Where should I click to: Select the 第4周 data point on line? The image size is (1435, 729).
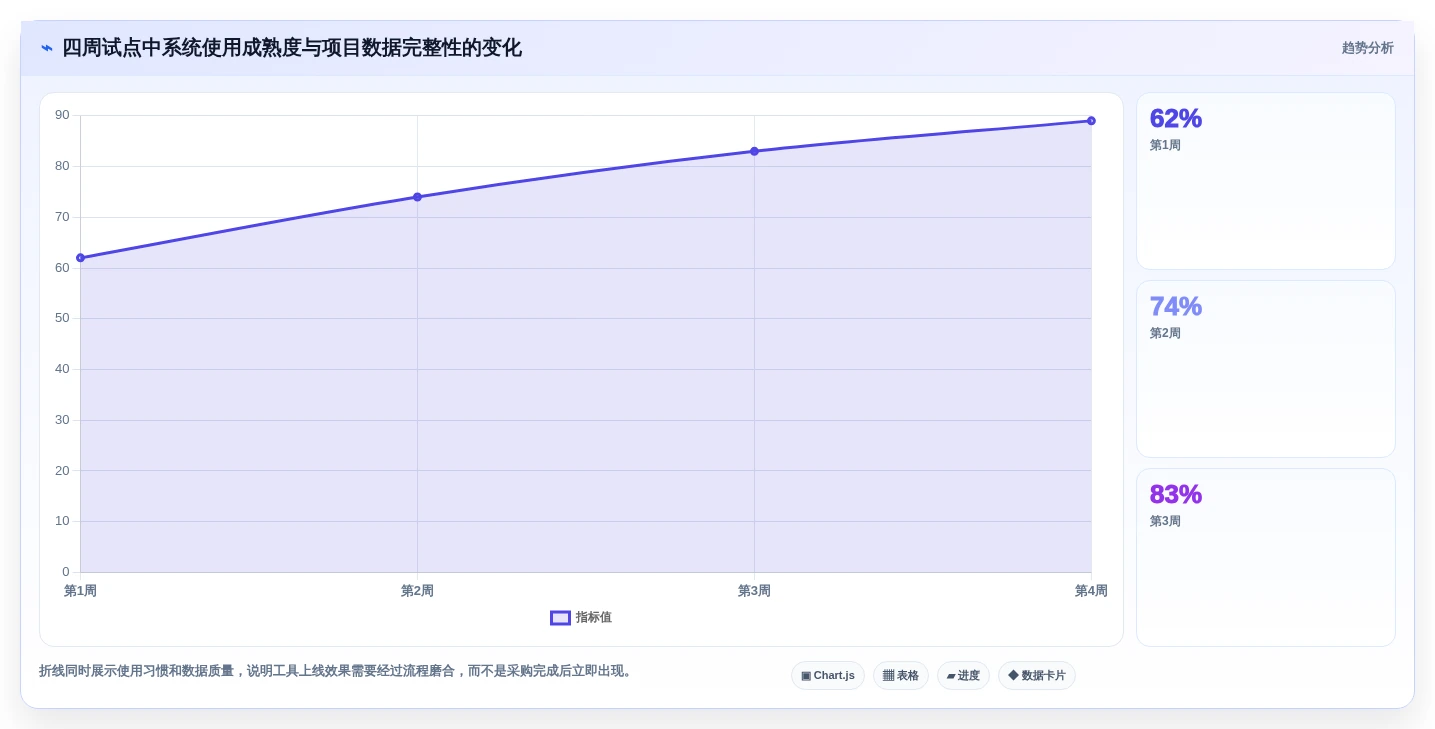point(1091,121)
